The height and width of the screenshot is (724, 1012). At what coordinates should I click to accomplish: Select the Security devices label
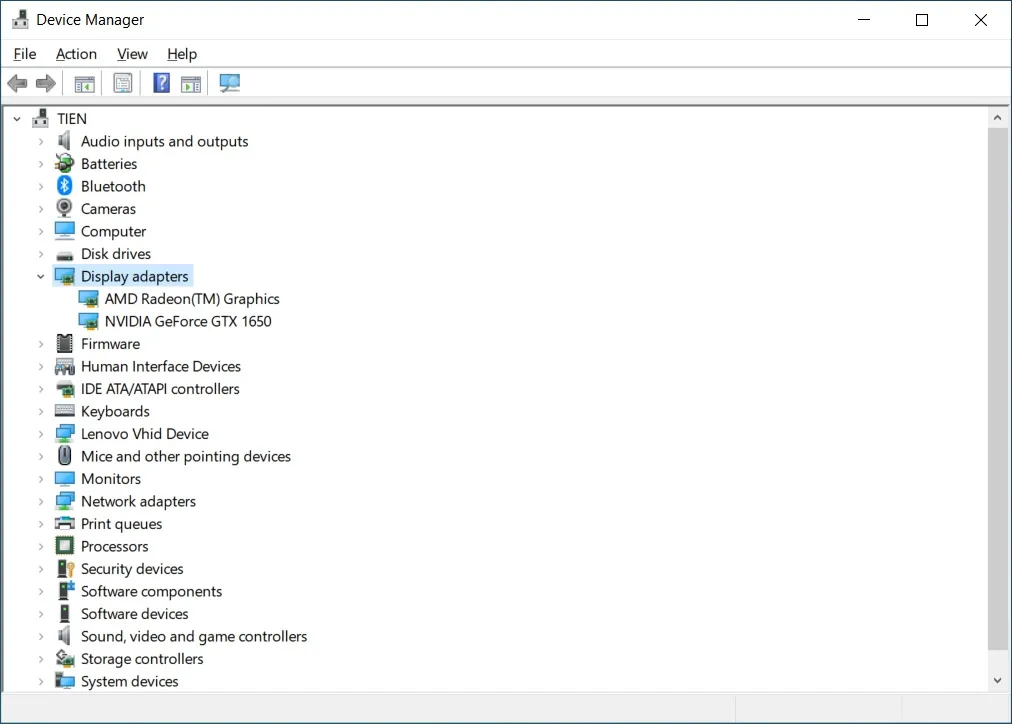coord(132,569)
